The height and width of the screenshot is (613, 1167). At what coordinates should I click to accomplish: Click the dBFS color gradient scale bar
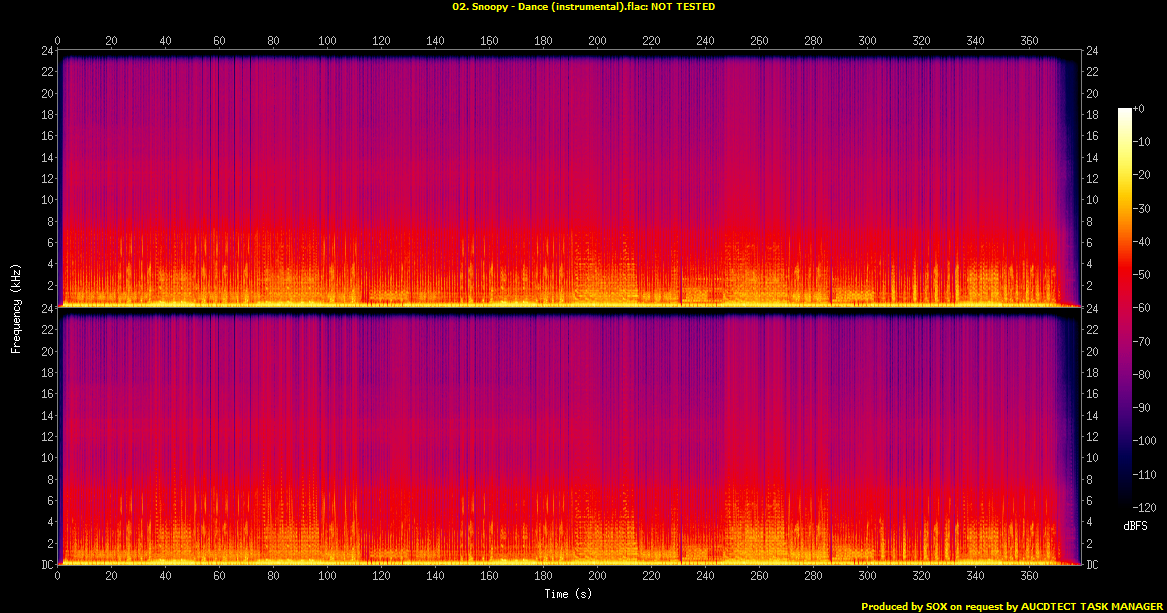pyautogui.click(x=1124, y=308)
